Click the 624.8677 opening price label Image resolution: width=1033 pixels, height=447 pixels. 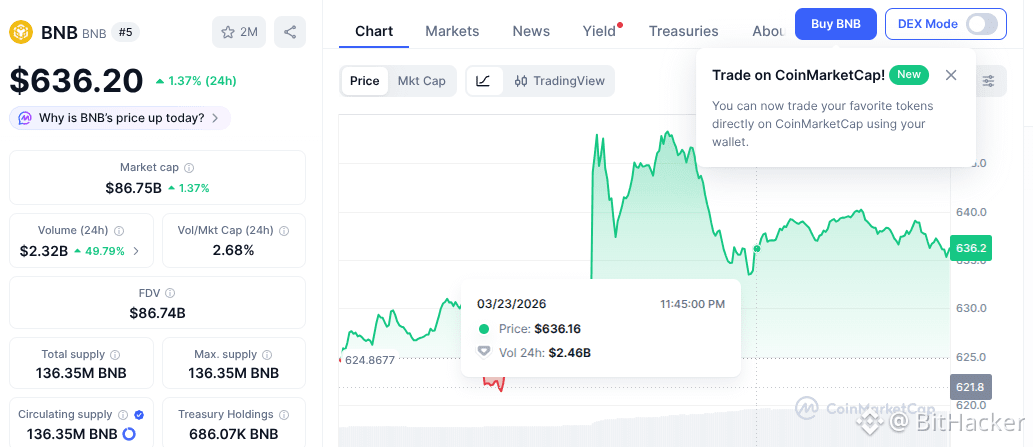tap(370, 361)
